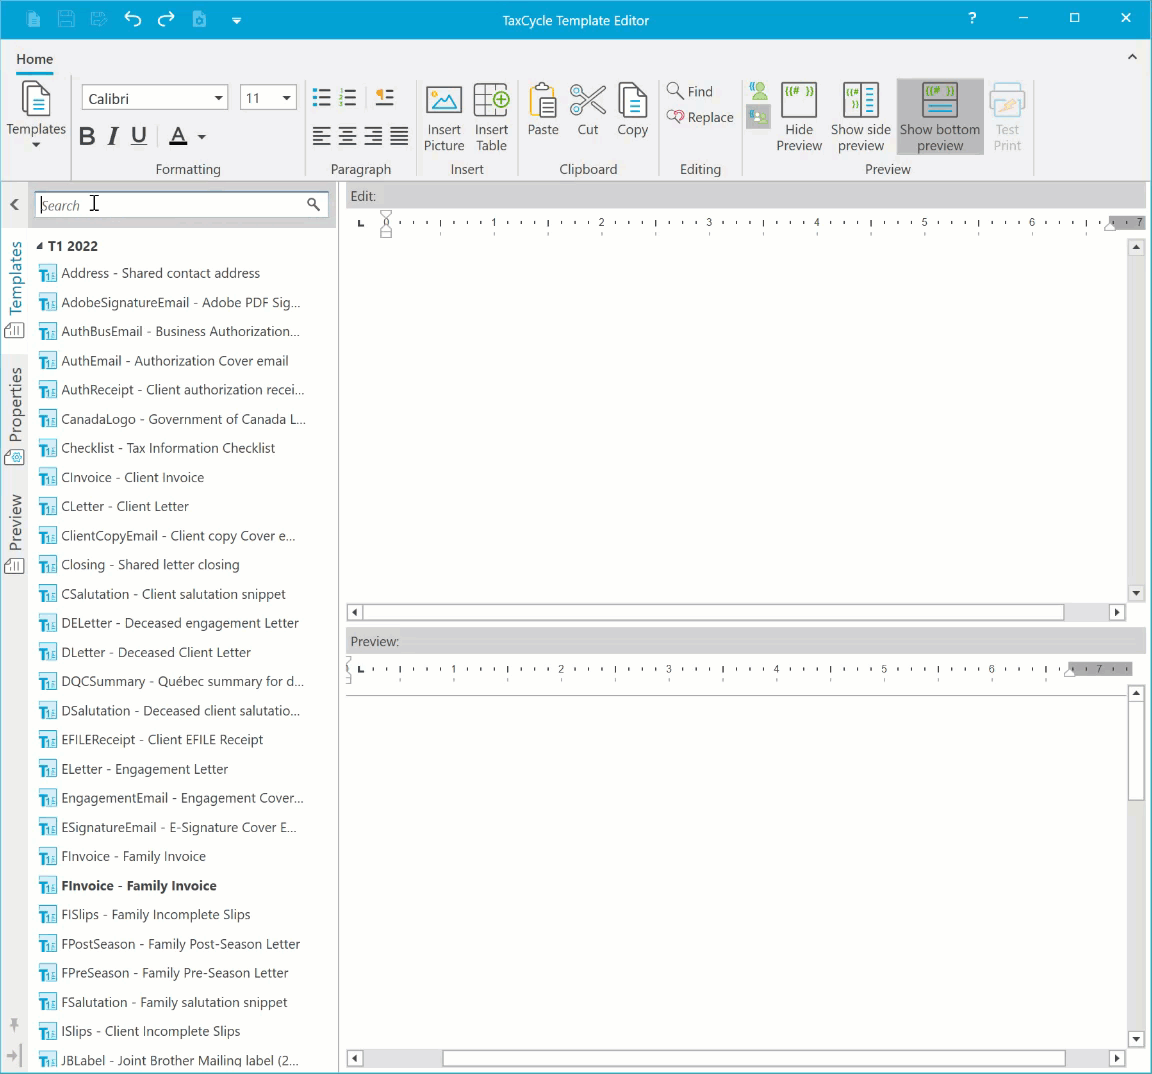The width and height of the screenshot is (1152, 1074).
Task: Toggle Underline formatting
Action: pyautogui.click(x=139, y=136)
